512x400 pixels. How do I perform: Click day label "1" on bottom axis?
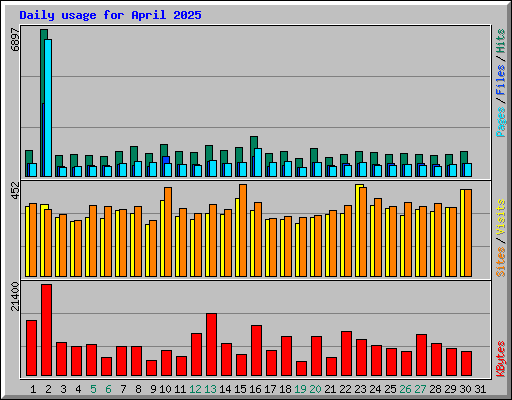33,389
